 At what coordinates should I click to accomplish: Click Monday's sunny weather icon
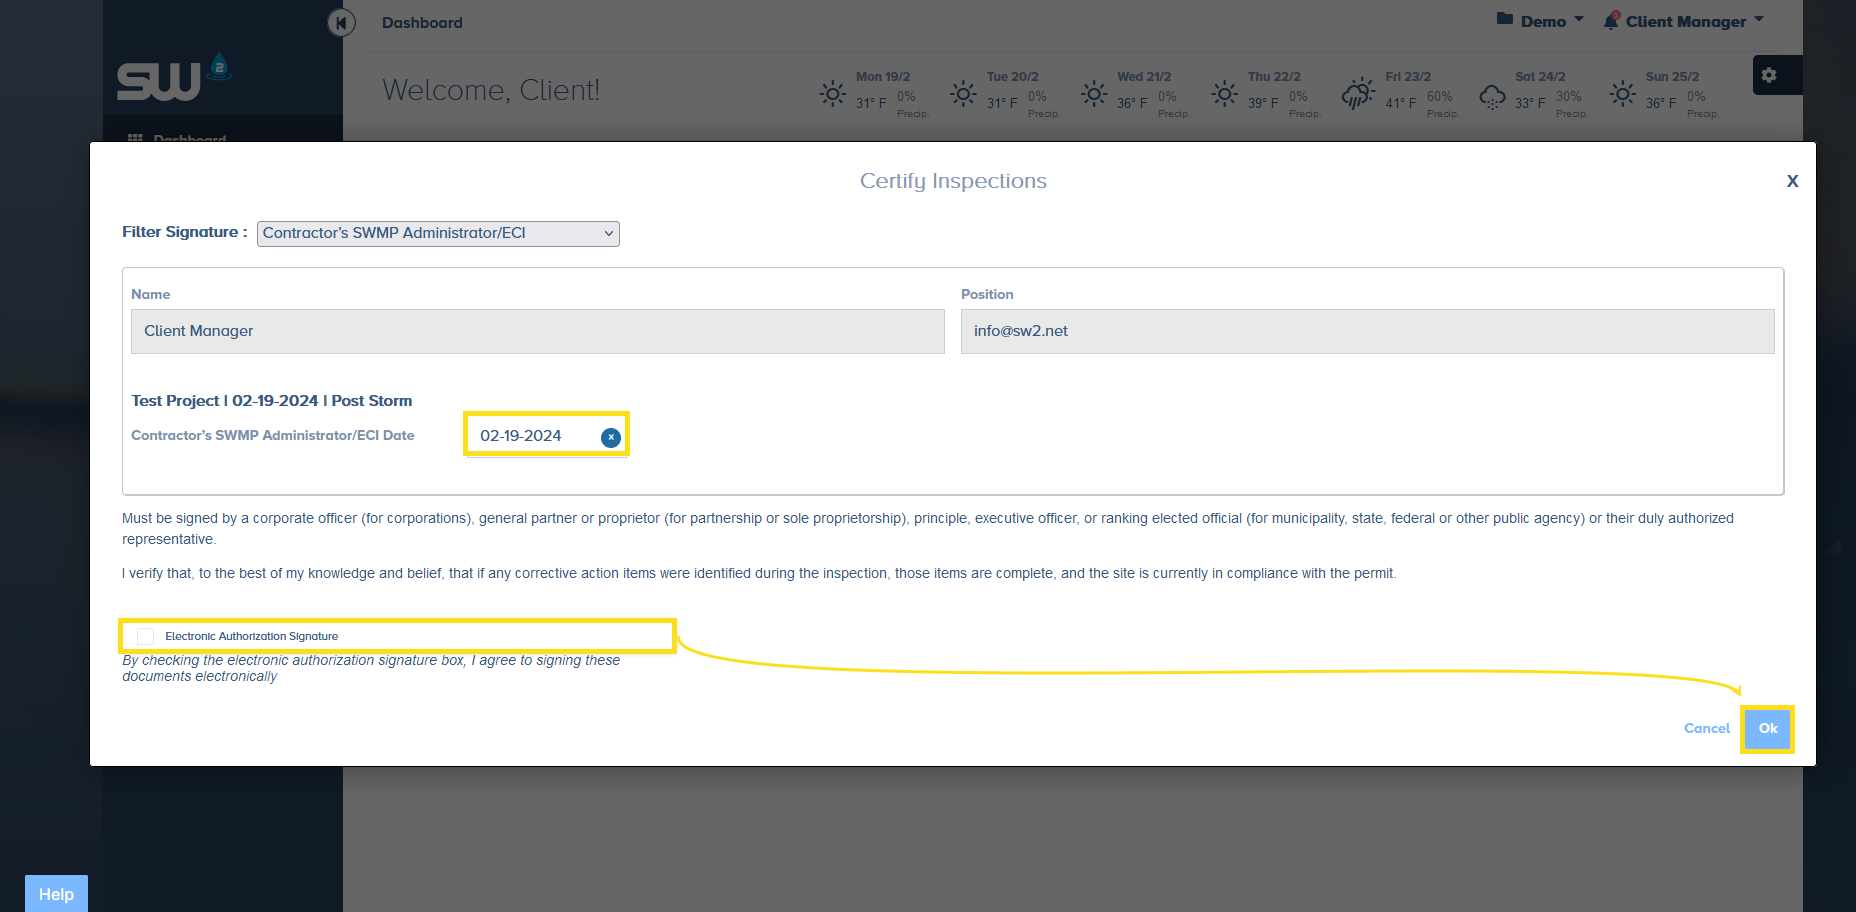[x=832, y=94]
